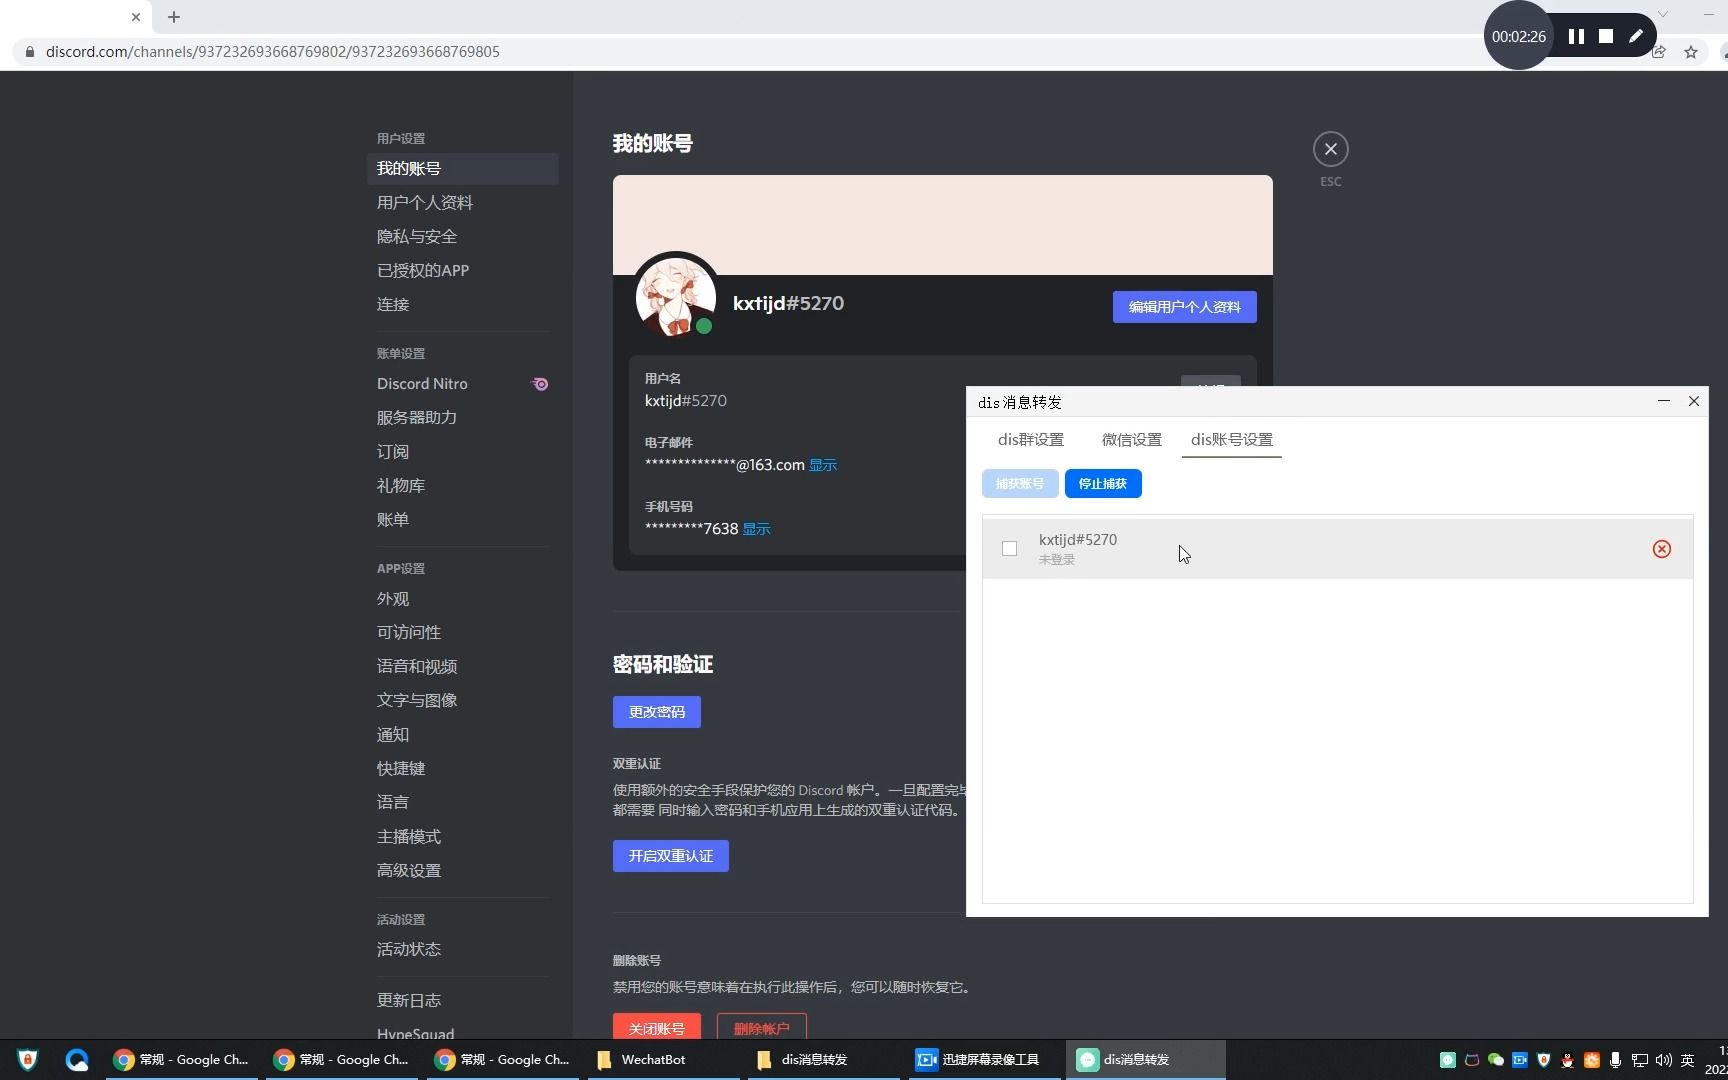Check the kxtijd#5270 account checkbox
Screen dimensions: 1728x1080
[x=1009, y=549]
